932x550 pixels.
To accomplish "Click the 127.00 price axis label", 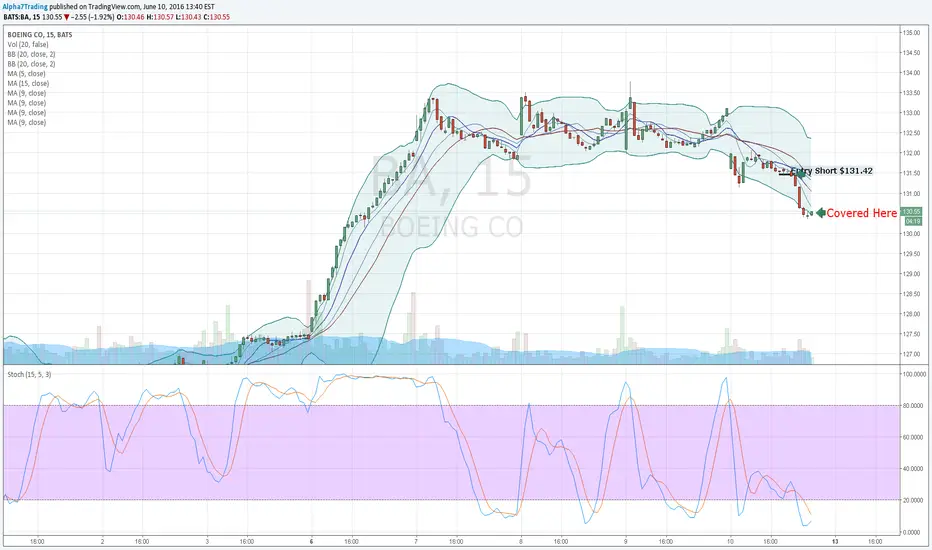I will pyautogui.click(x=912, y=355).
